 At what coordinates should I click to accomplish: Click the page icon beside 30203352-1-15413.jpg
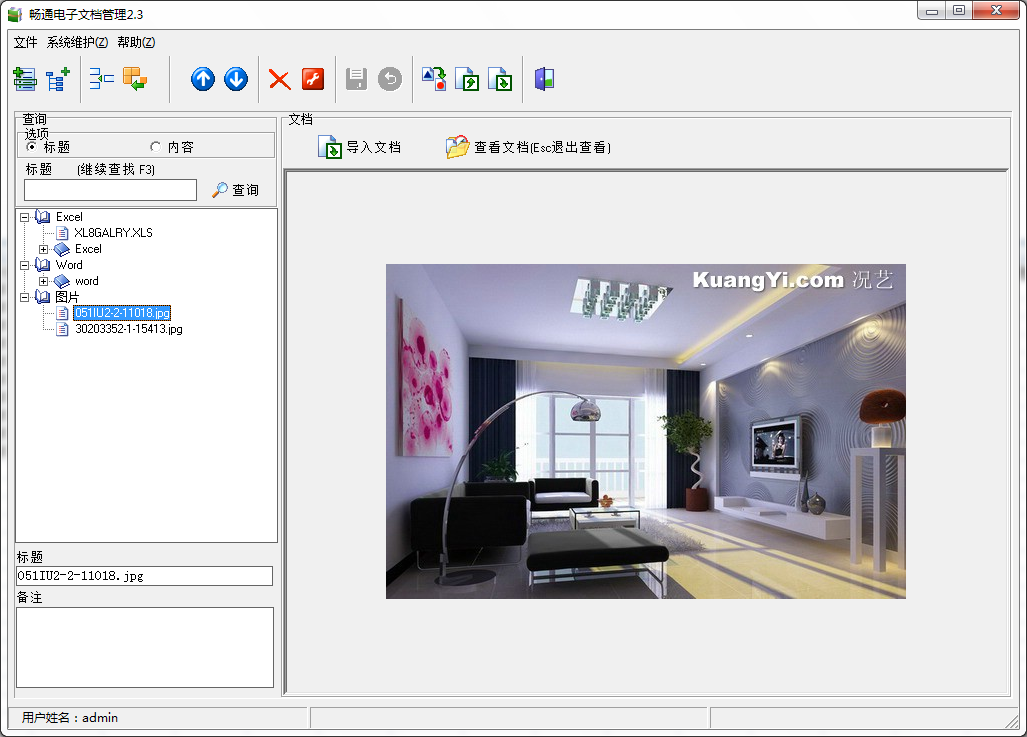coord(62,330)
